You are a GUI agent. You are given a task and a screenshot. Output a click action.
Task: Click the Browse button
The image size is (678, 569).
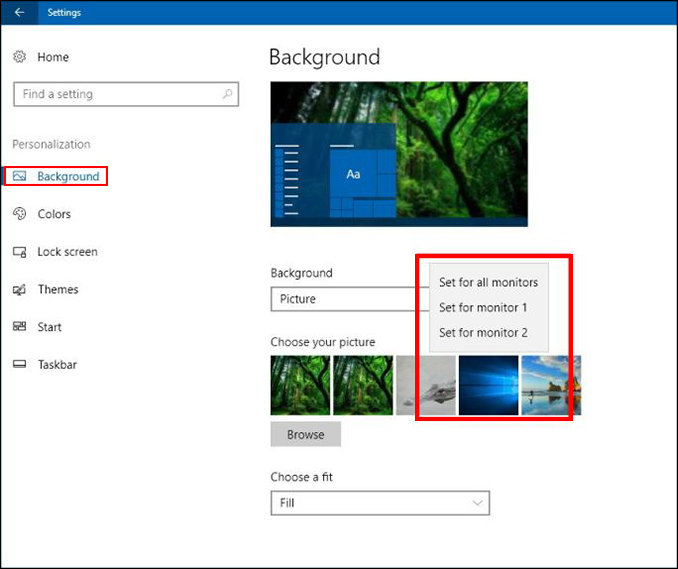pos(306,434)
